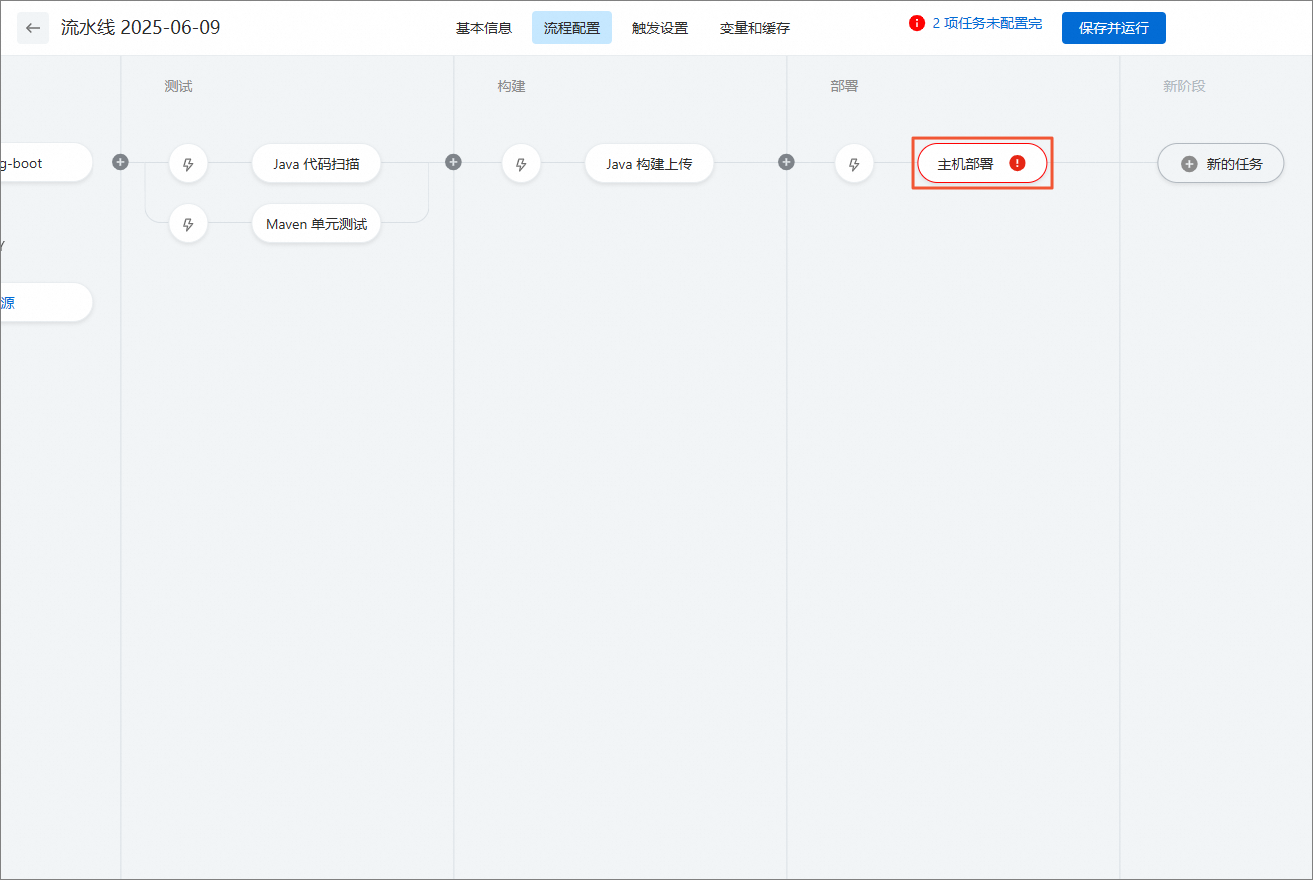
Task: Open trigger lightning icon beside Maven 单元测试
Action: point(188,224)
